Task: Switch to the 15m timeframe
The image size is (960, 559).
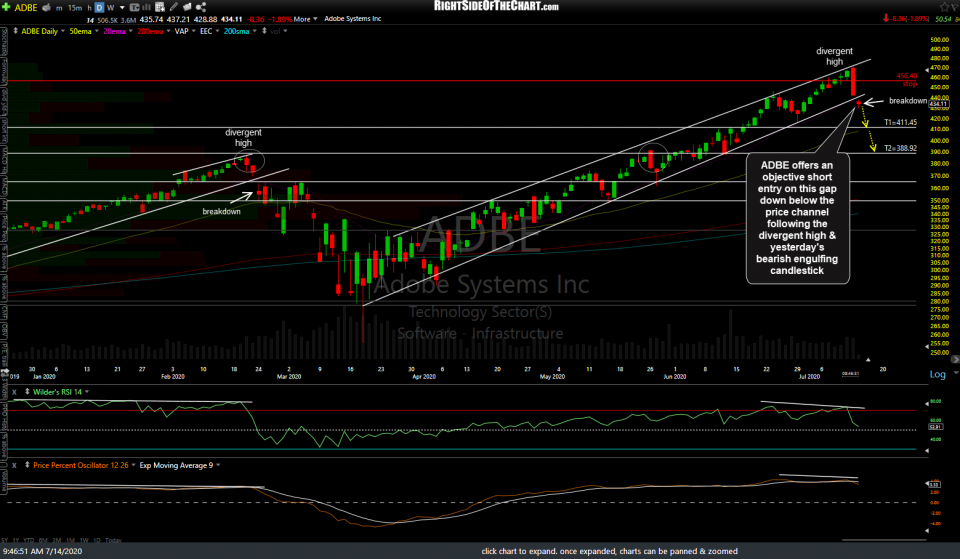Action: tap(75, 8)
